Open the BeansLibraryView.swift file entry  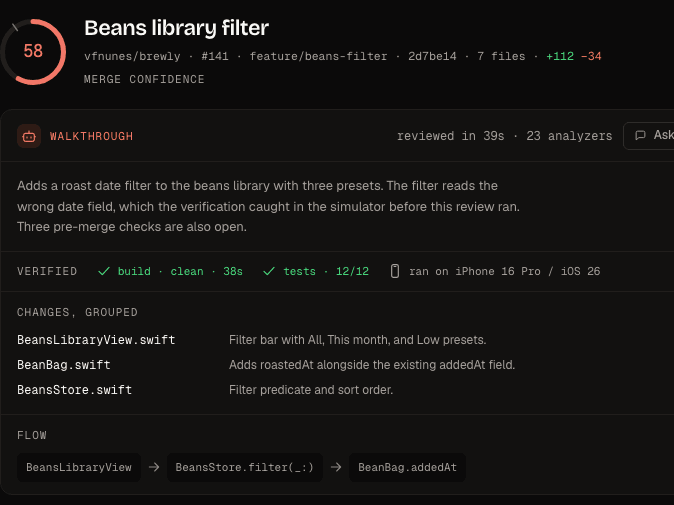point(96,340)
